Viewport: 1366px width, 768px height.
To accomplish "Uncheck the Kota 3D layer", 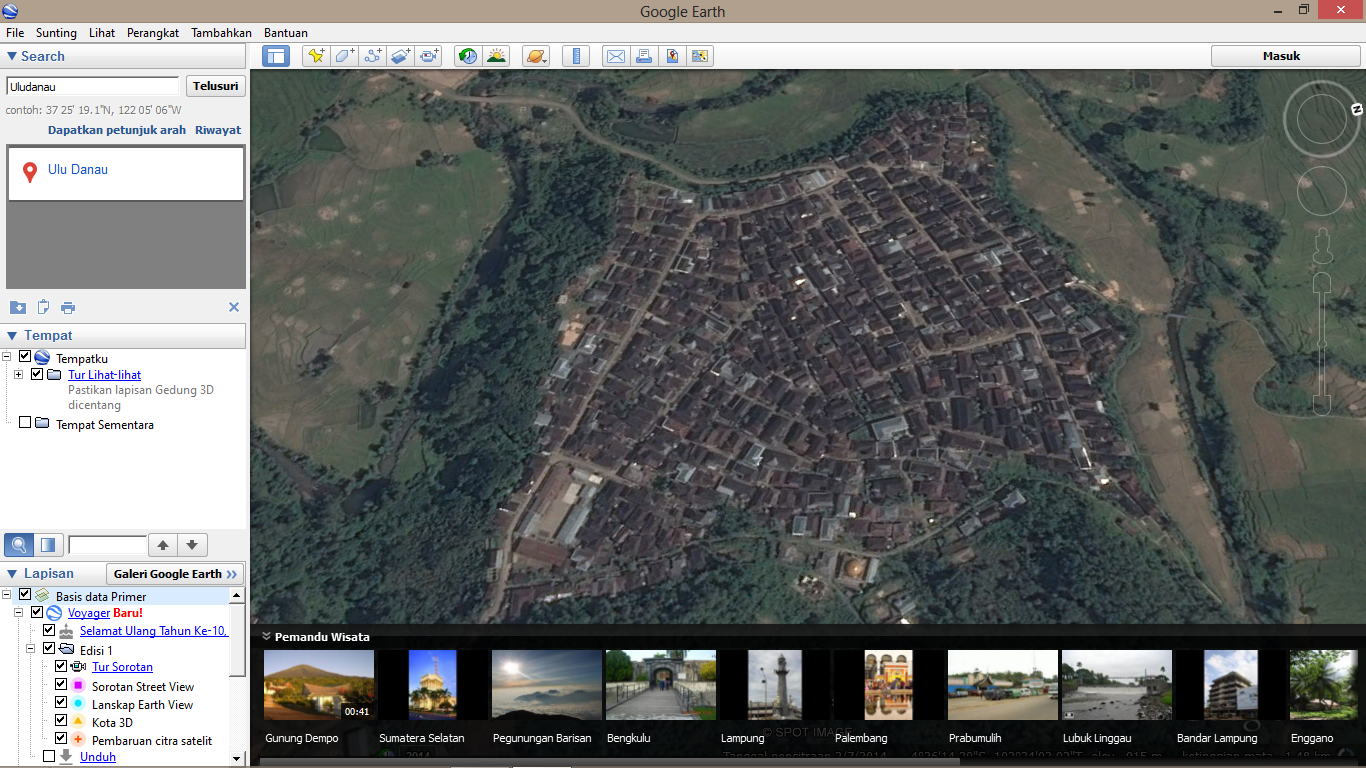I will pyautogui.click(x=61, y=721).
